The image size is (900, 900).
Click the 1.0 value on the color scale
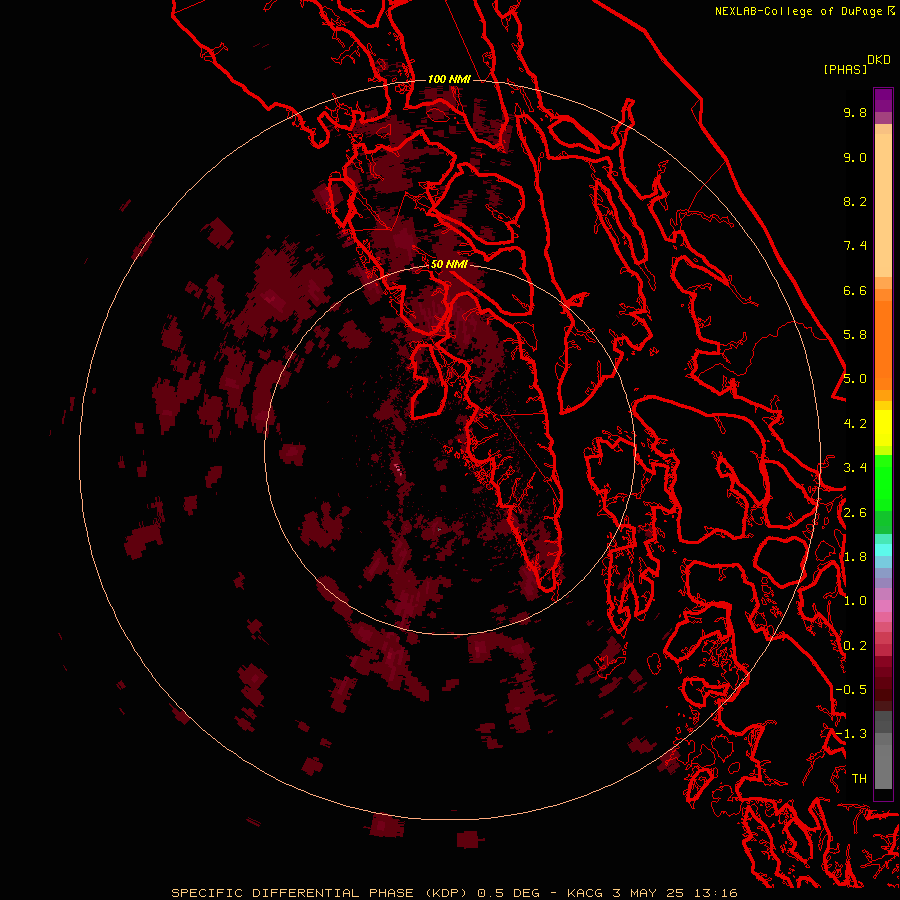point(855,601)
